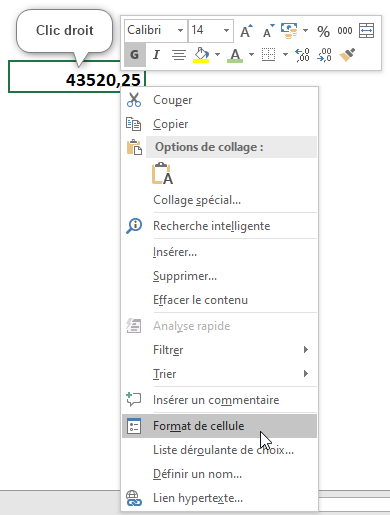Remove a decimal place with decrease decimal icon
This screenshot has width=390, height=515.
coord(324,55)
